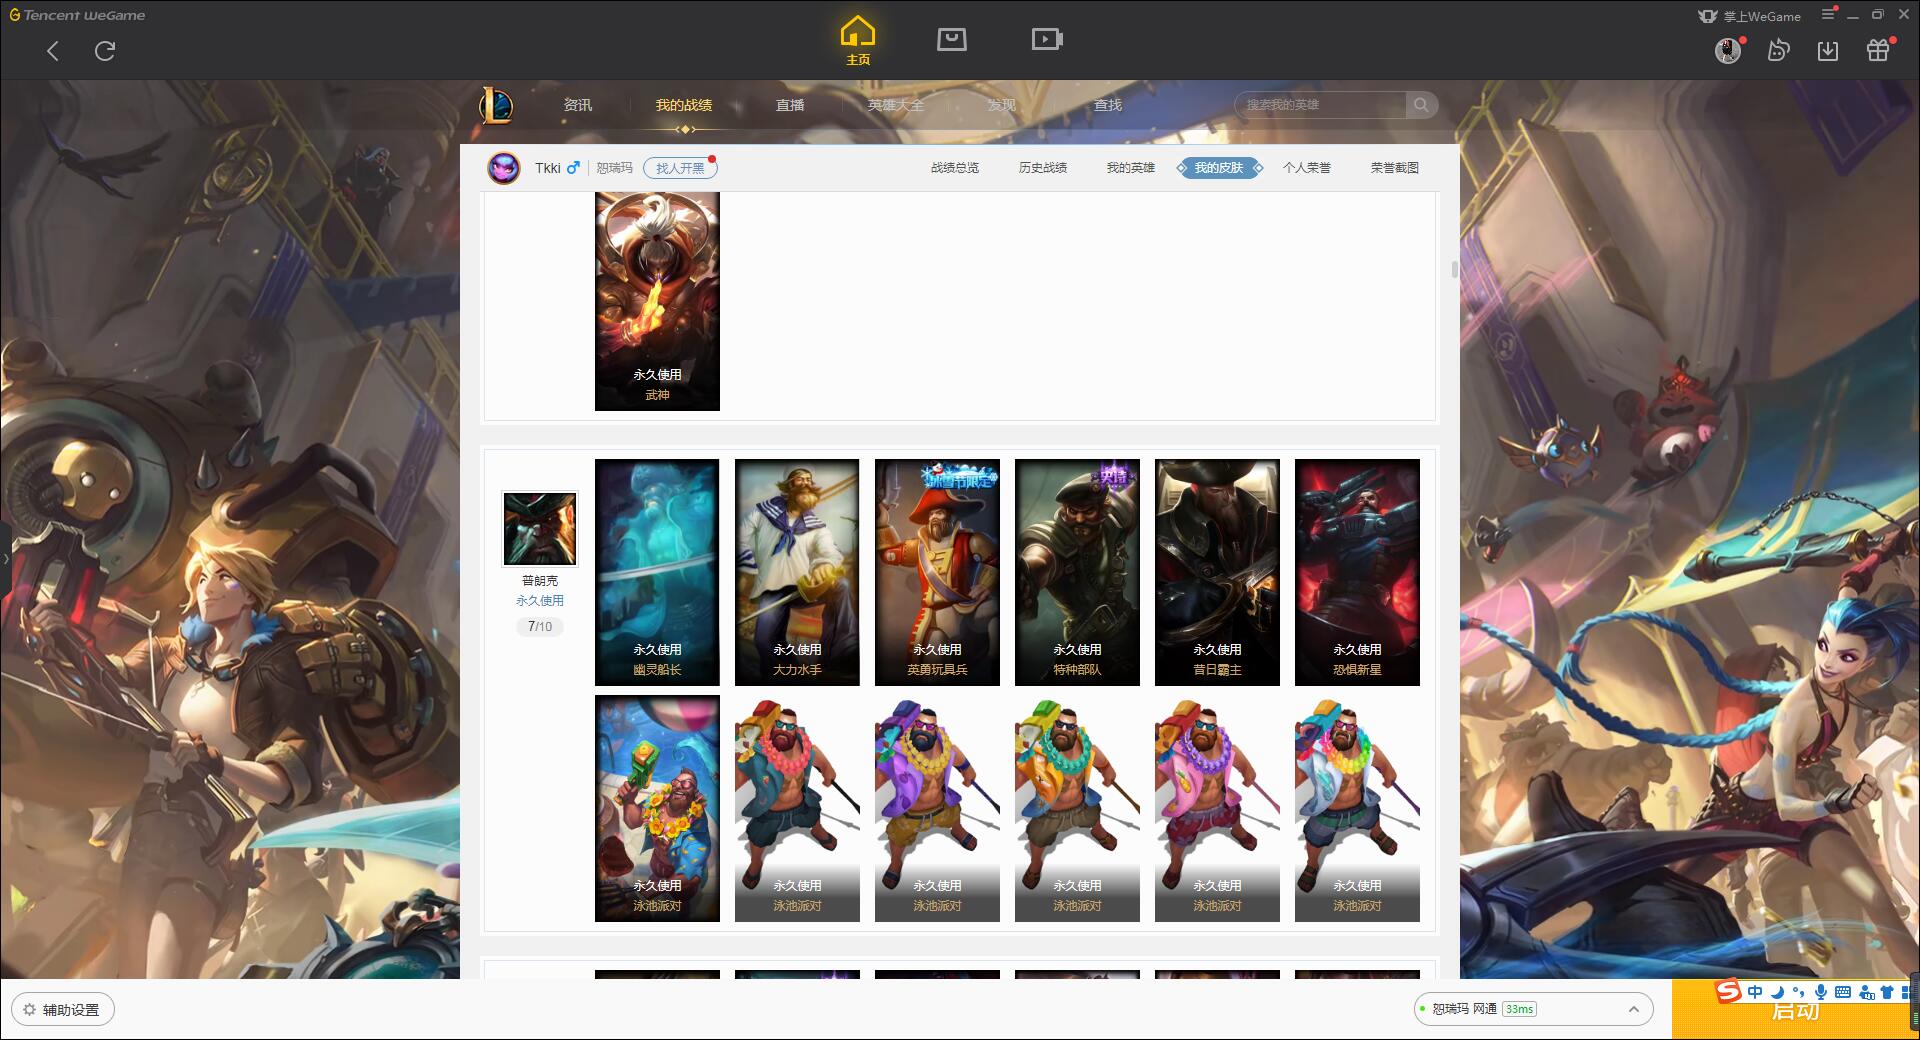Click the vertical scrollbar thumb of skin list
The height and width of the screenshot is (1040, 1920).
click(1454, 269)
